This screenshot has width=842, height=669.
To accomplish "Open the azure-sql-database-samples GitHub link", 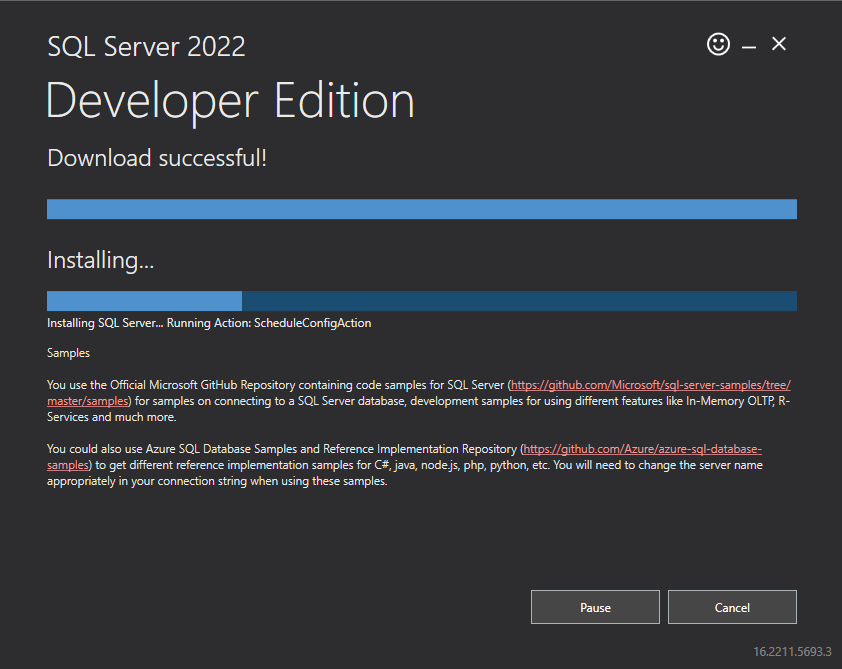I will tap(642, 449).
